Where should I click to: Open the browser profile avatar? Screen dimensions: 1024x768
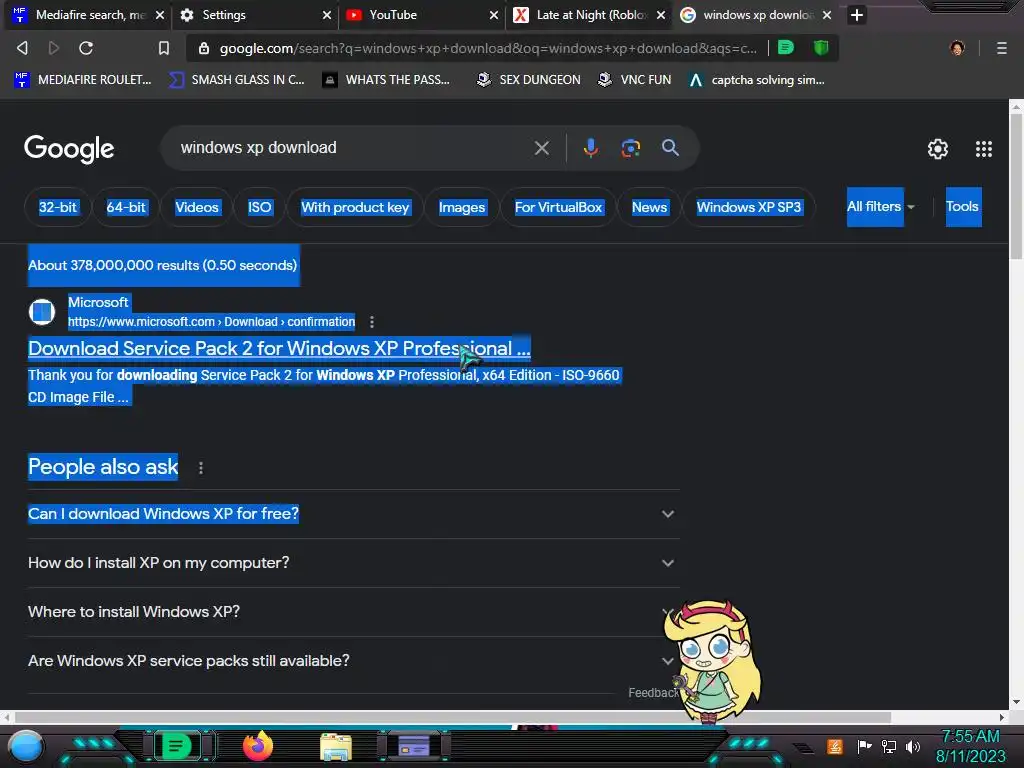click(957, 48)
